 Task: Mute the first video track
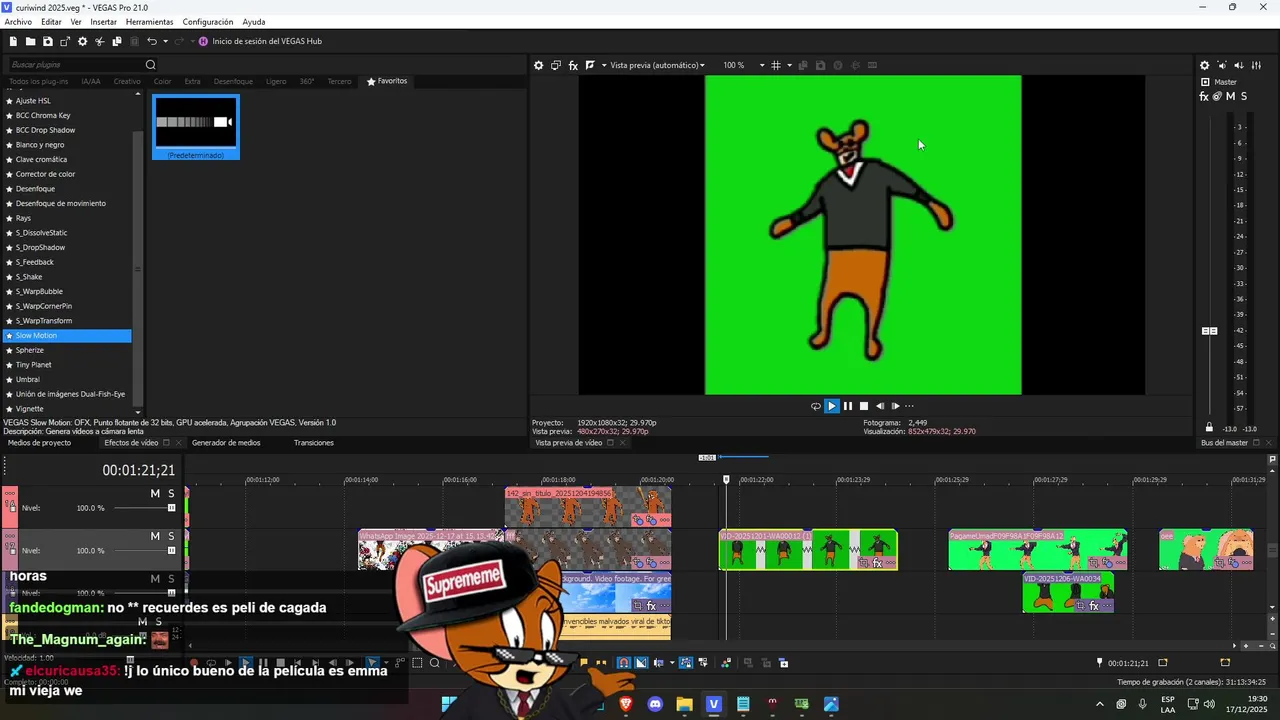click(x=155, y=494)
